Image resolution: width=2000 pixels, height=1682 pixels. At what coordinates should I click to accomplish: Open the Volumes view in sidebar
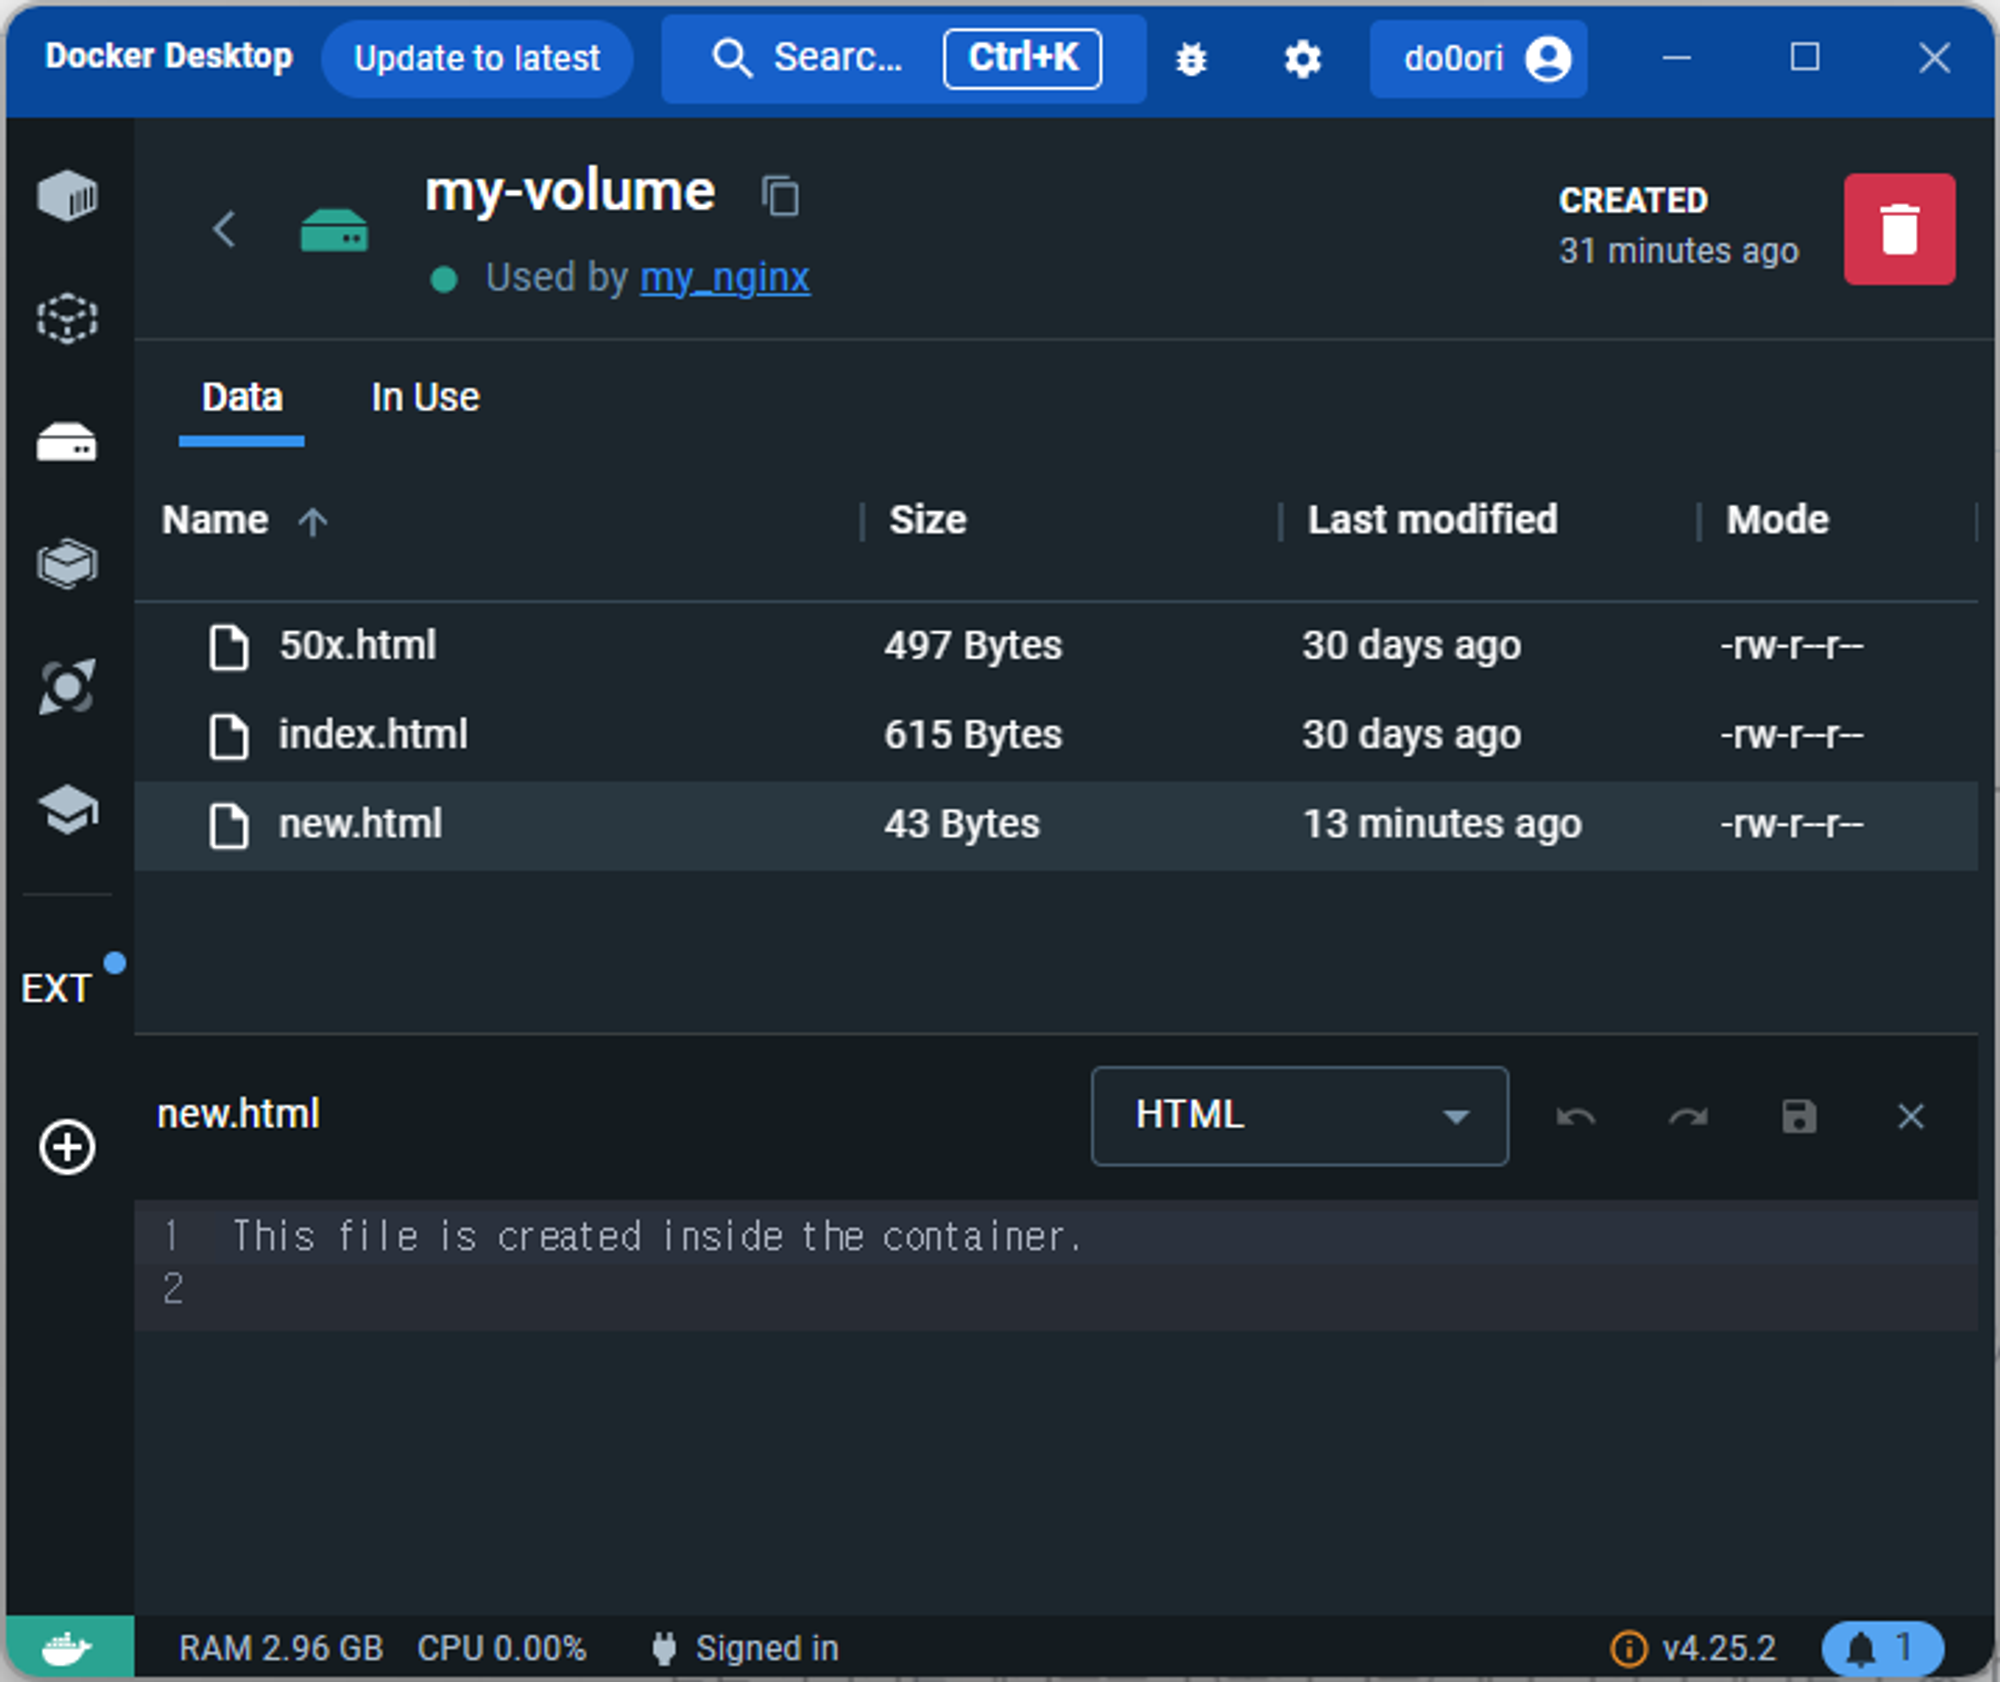(x=67, y=442)
